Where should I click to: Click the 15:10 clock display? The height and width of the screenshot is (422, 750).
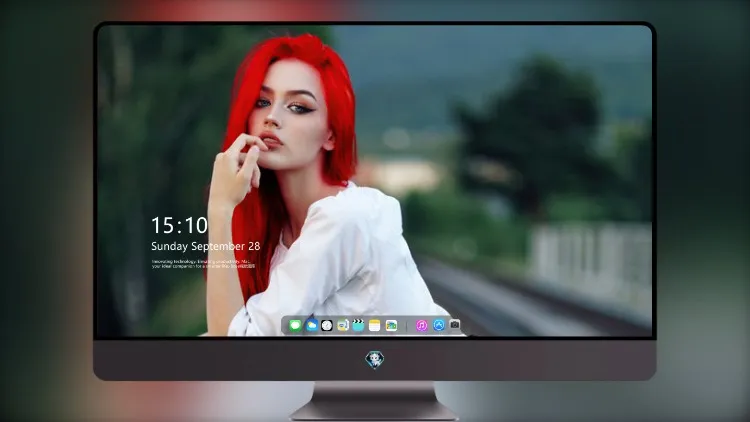(179, 225)
